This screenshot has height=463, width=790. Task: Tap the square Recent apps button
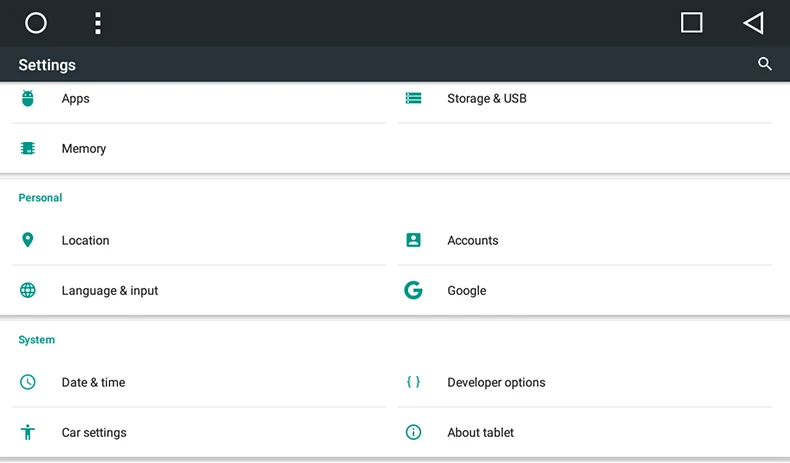coord(691,23)
